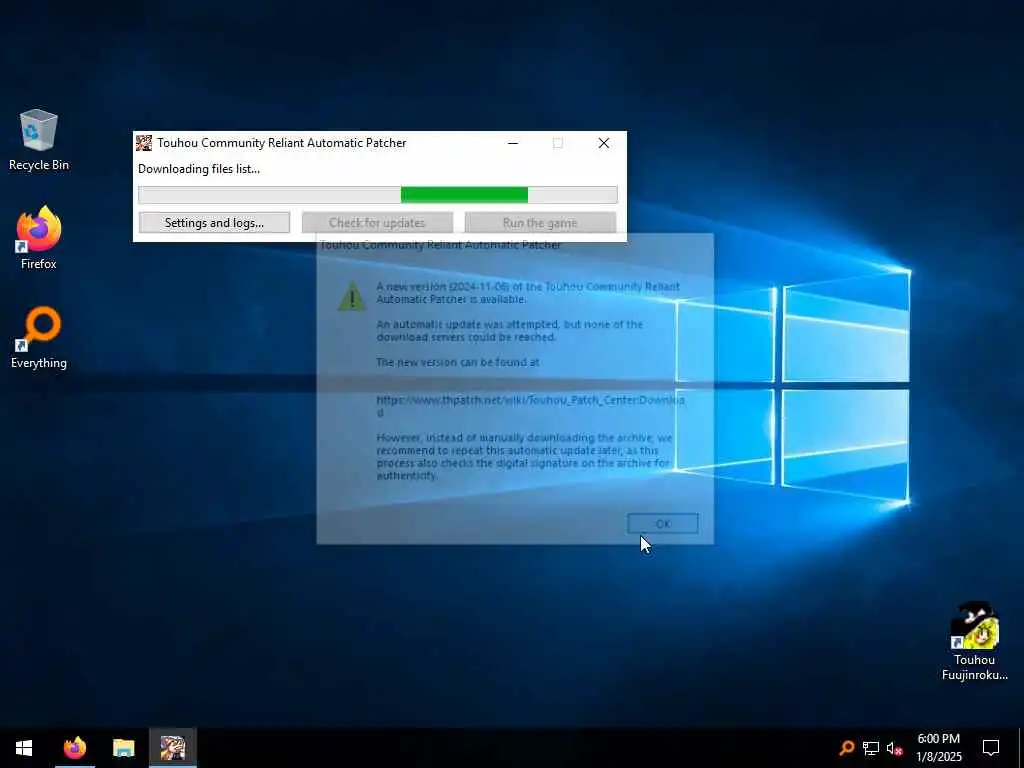Click the 'Downloading files list...' status text

click(199, 168)
